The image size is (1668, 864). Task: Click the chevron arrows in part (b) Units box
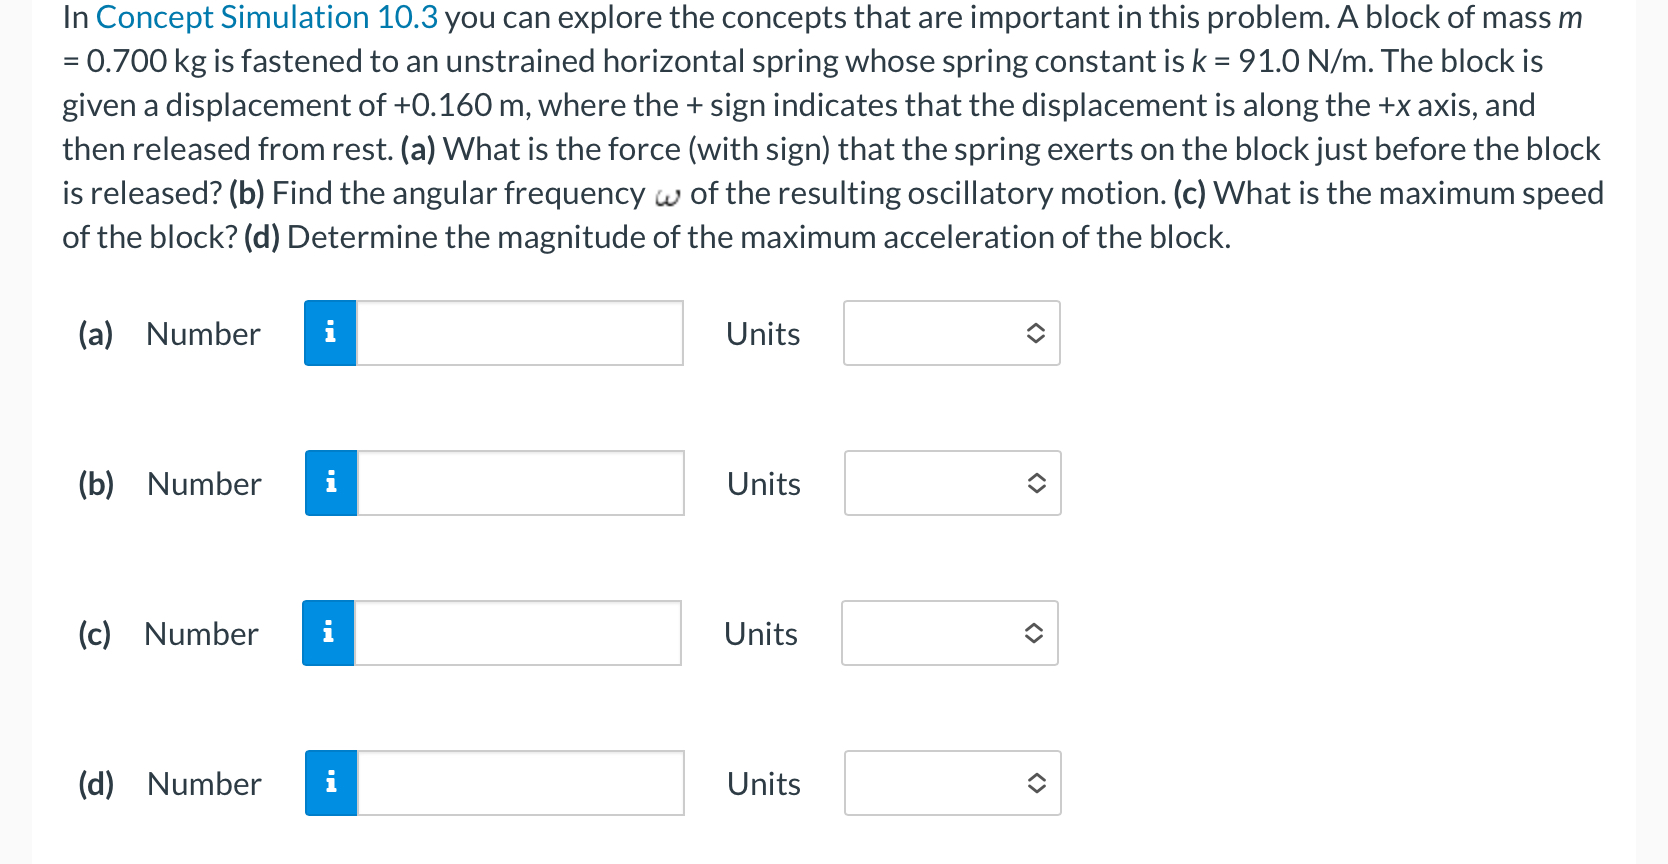point(1037,483)
